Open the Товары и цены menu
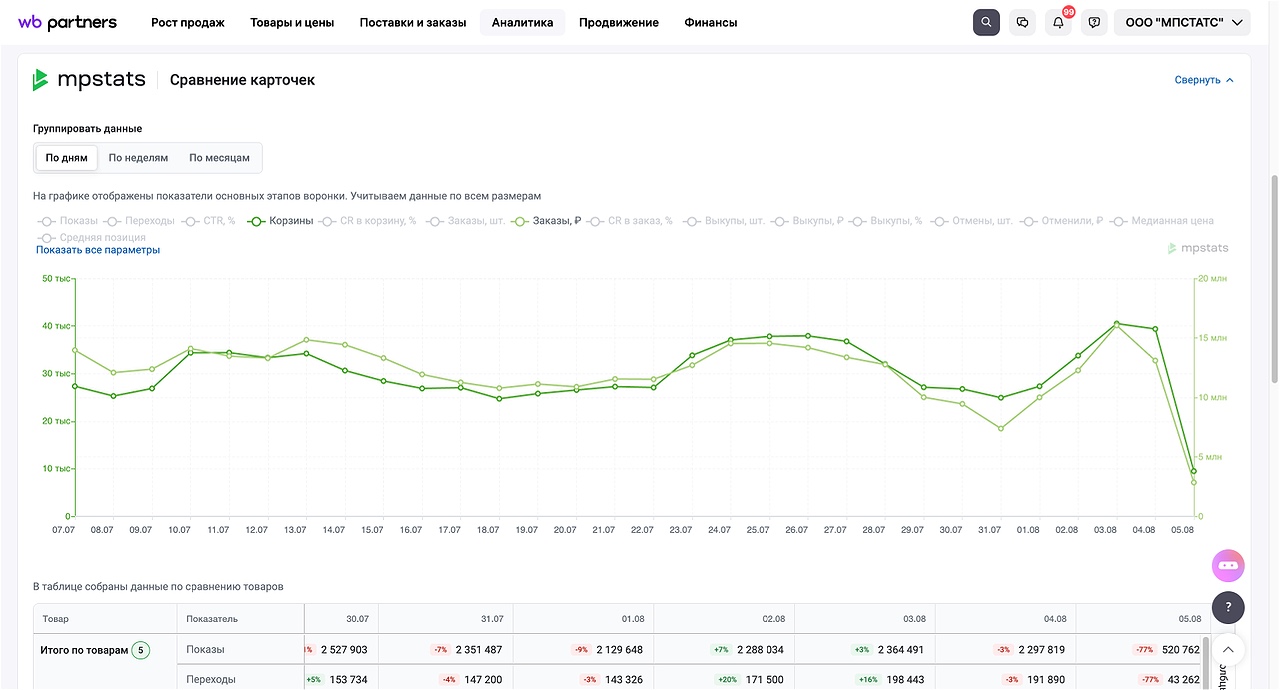This screenshot has width=1280, height=690. pos(292,22)
